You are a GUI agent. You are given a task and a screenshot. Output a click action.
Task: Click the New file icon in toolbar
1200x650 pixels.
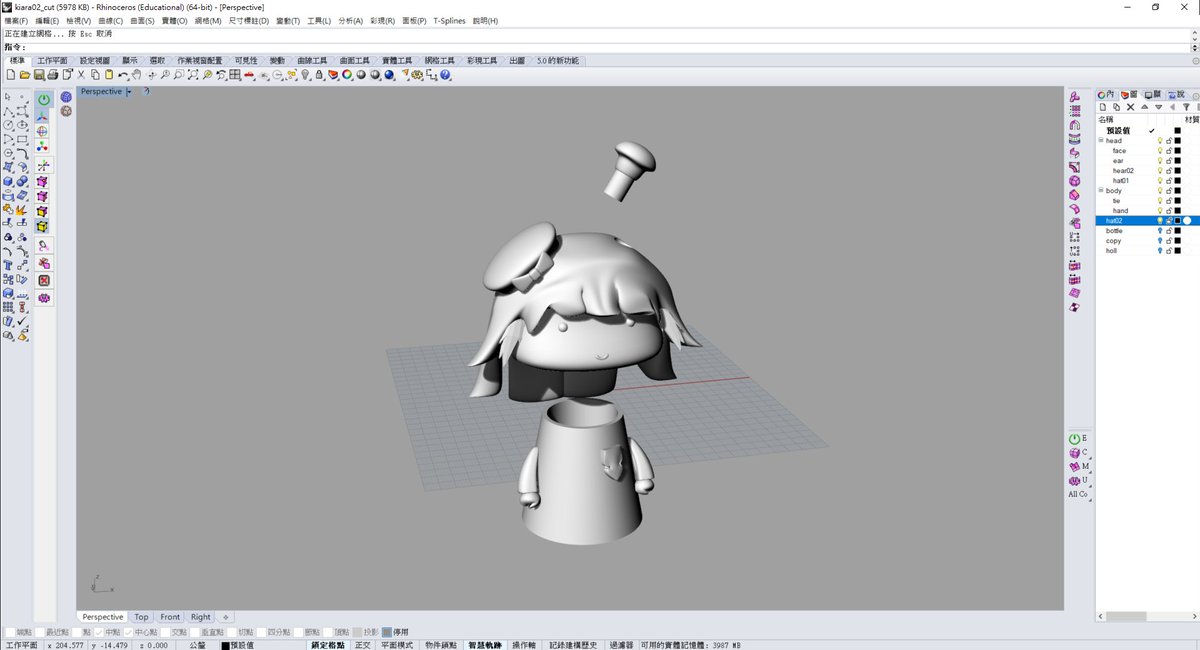click(x=11, y=74)
